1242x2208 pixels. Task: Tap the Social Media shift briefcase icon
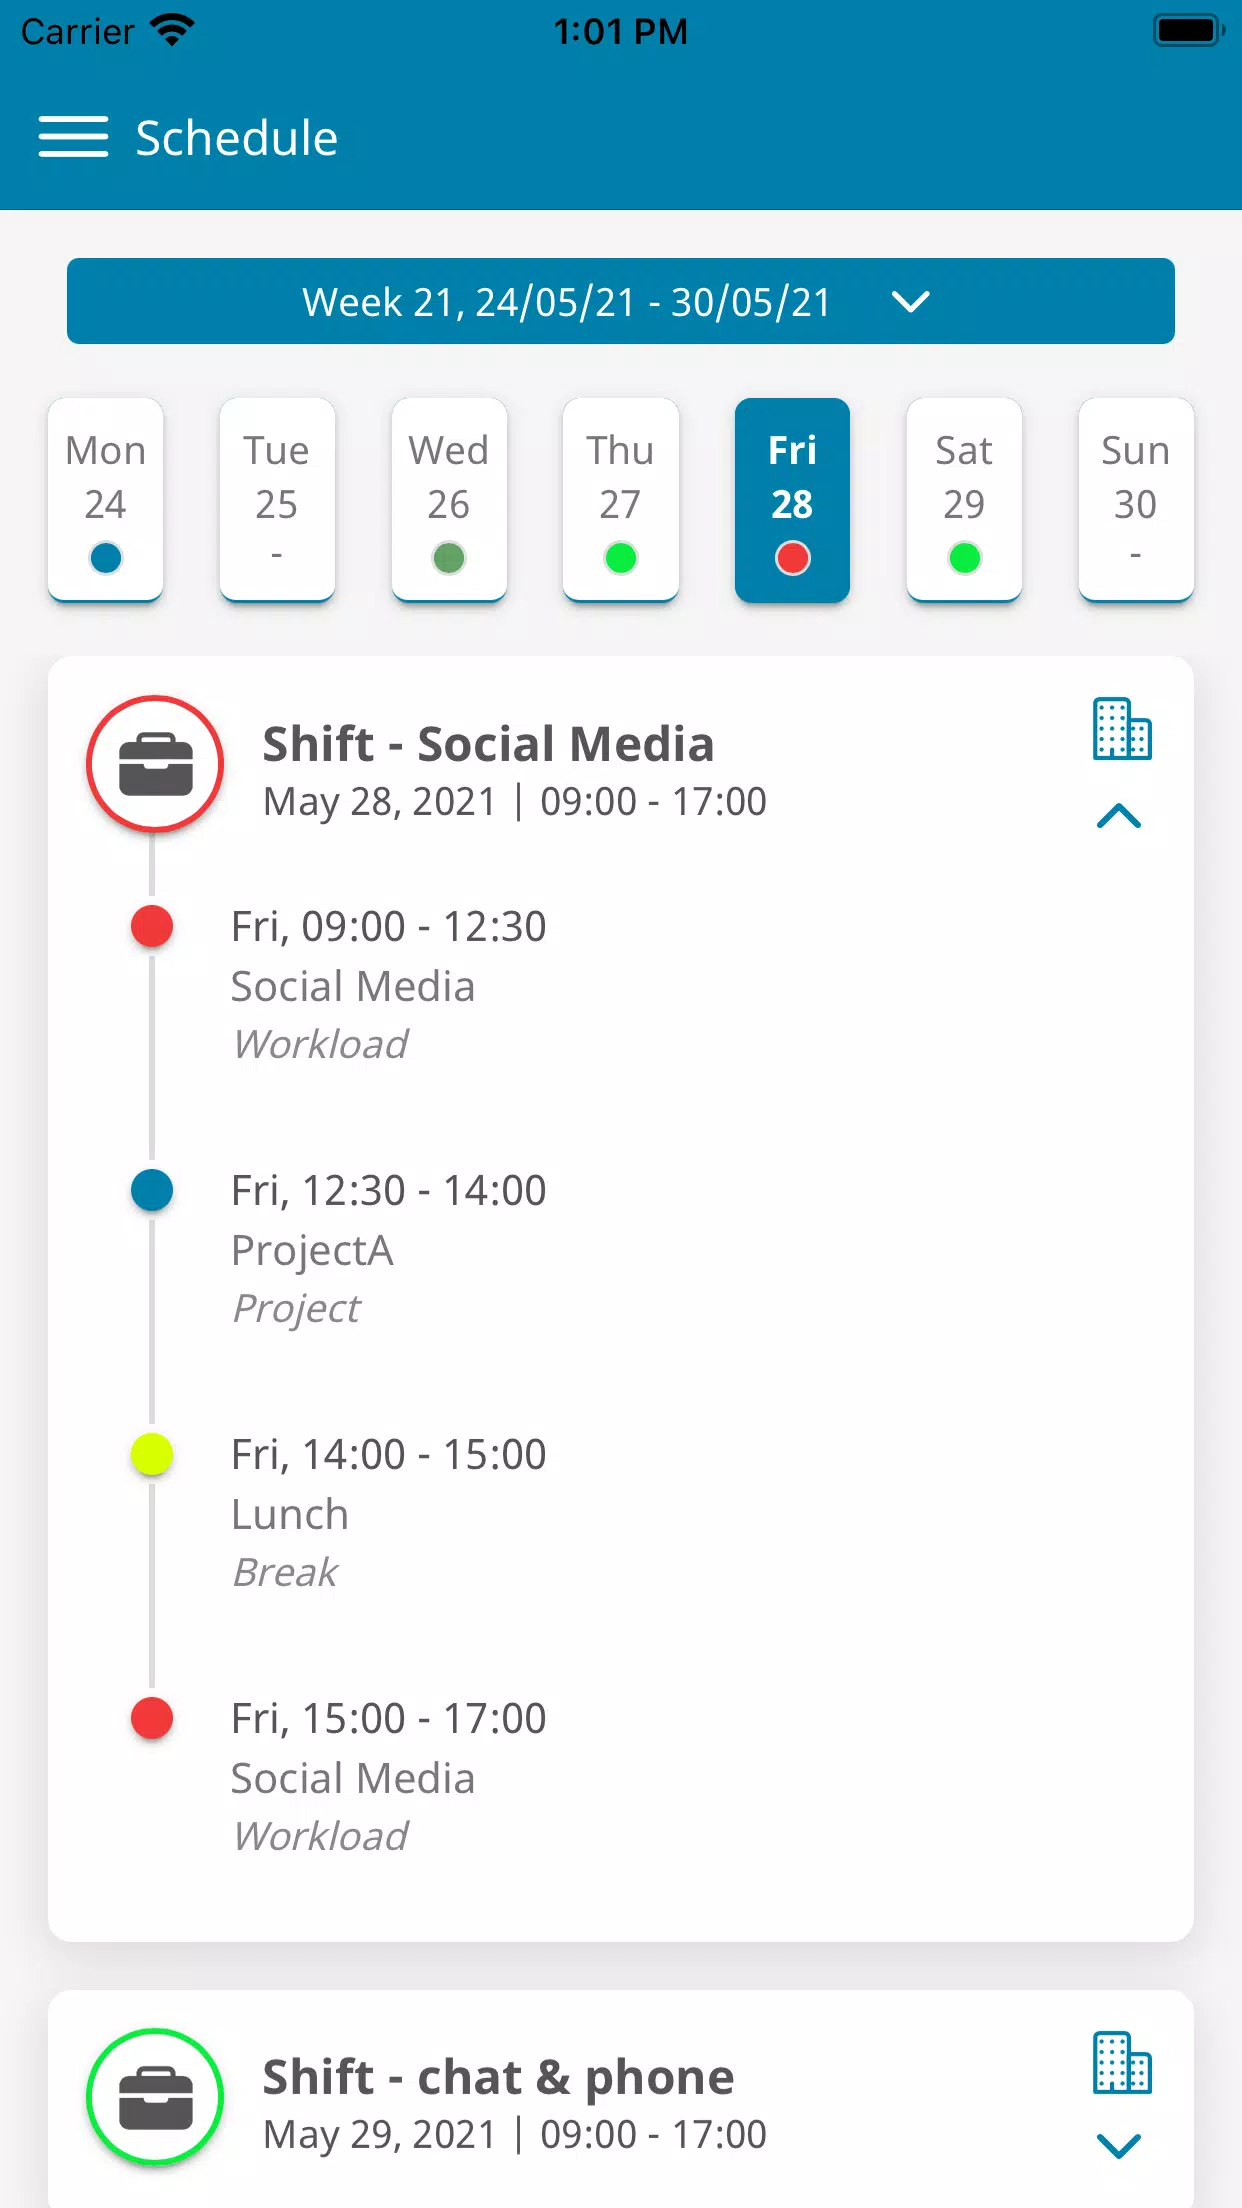tap(155, 764)
